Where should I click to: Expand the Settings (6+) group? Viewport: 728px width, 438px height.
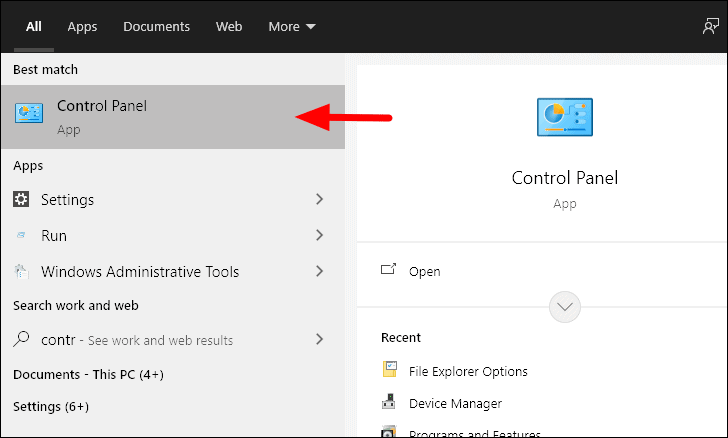click(x=51, y=406)
